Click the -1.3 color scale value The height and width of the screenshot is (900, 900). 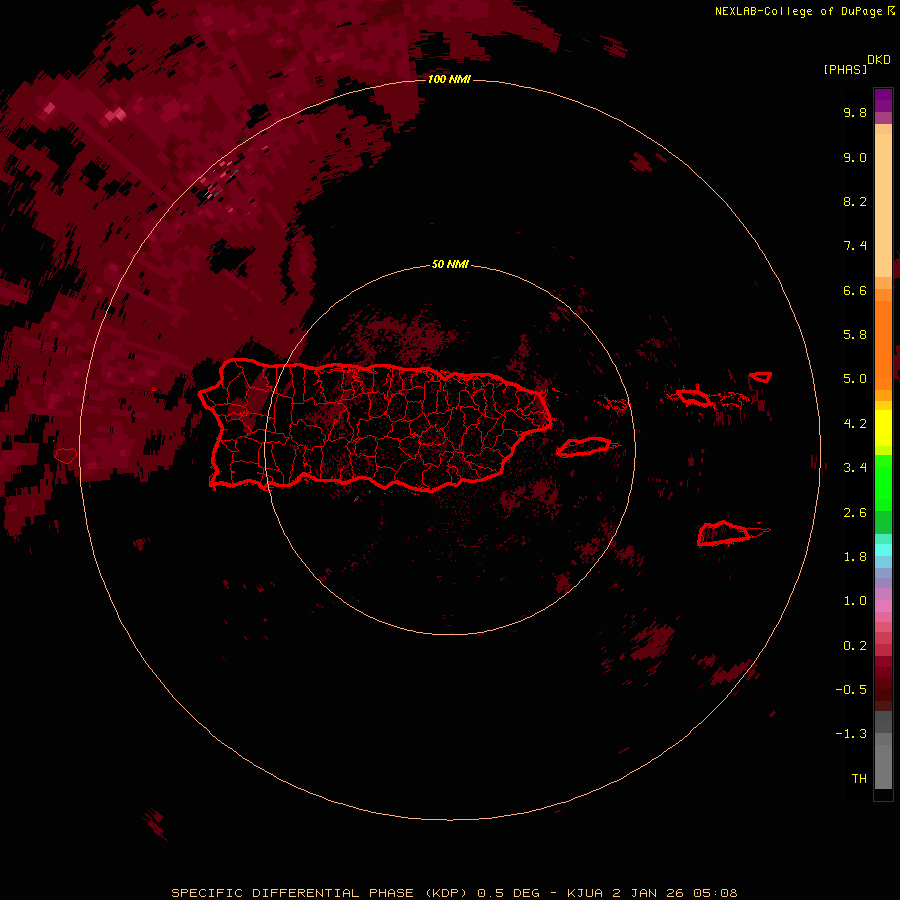click(851, 734)
